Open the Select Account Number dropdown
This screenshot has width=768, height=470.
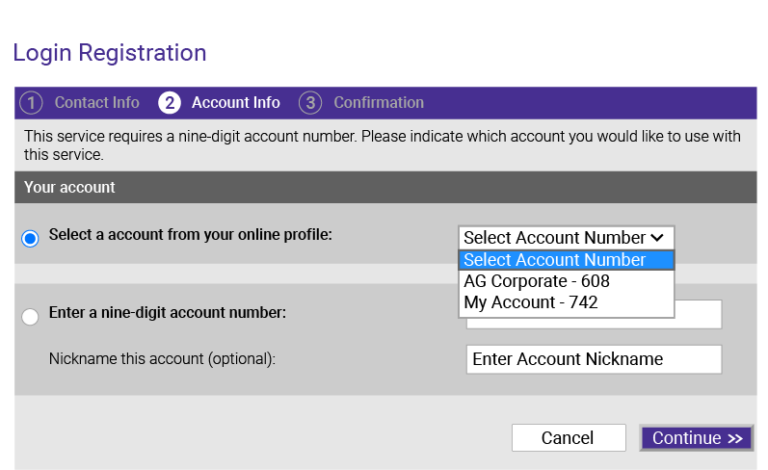(x=566, y=237)
